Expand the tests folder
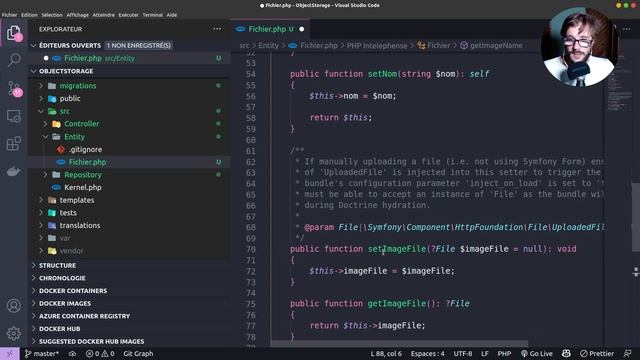The image size is (640, 360). point(41,213)
